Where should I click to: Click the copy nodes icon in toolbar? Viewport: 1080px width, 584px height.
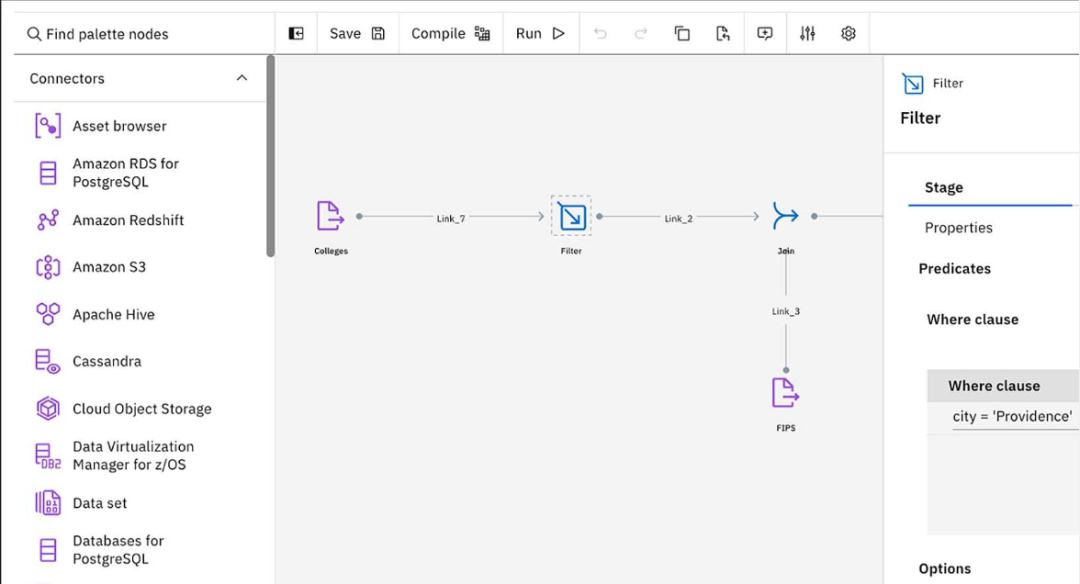(681, 33)
